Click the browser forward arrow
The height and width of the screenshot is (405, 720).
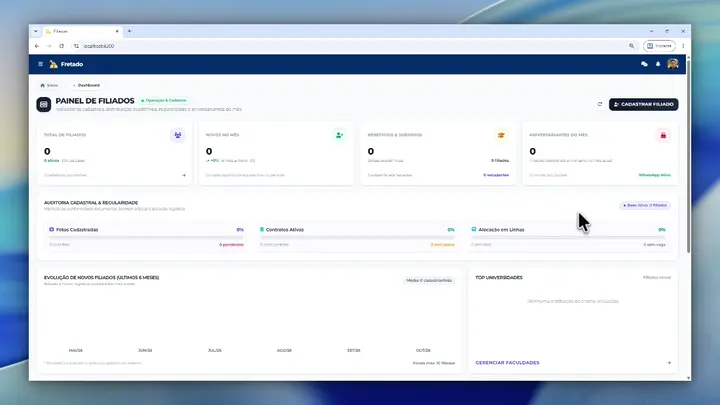[x=49, y=46]
